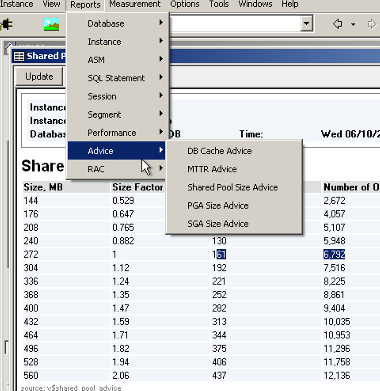380x391 pixels.
Task: Choose DB Cache Advice
Action: coord(234,151)
